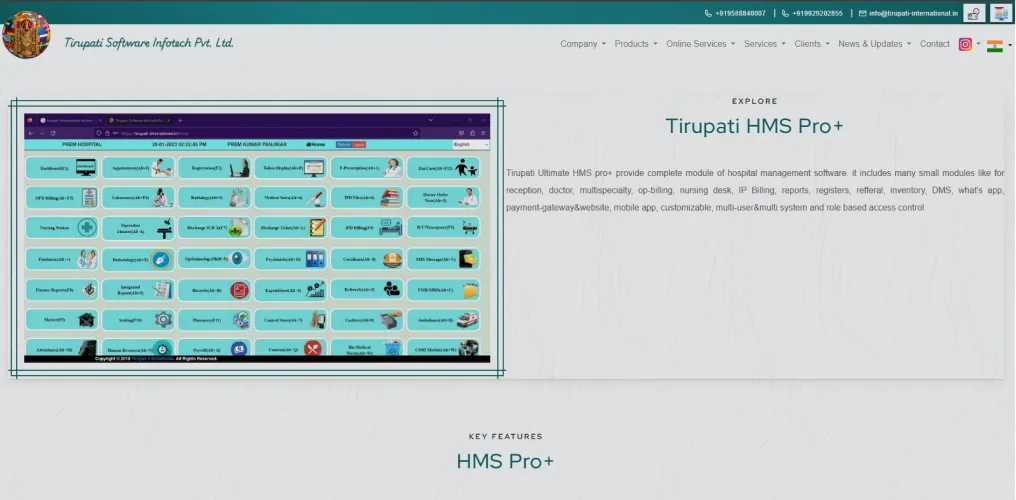Click the 'EXPLORE' label above the heading
This screenshot has width=1016, height=500.
754,101
